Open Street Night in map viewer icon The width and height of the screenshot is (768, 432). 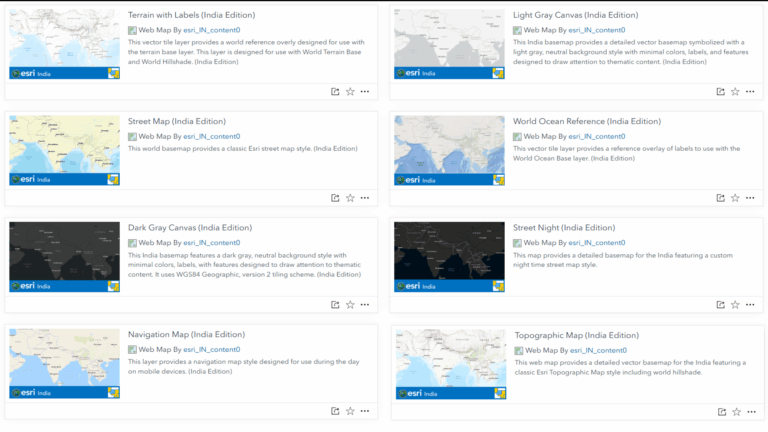pyautogui.click(x=720, y=305)
